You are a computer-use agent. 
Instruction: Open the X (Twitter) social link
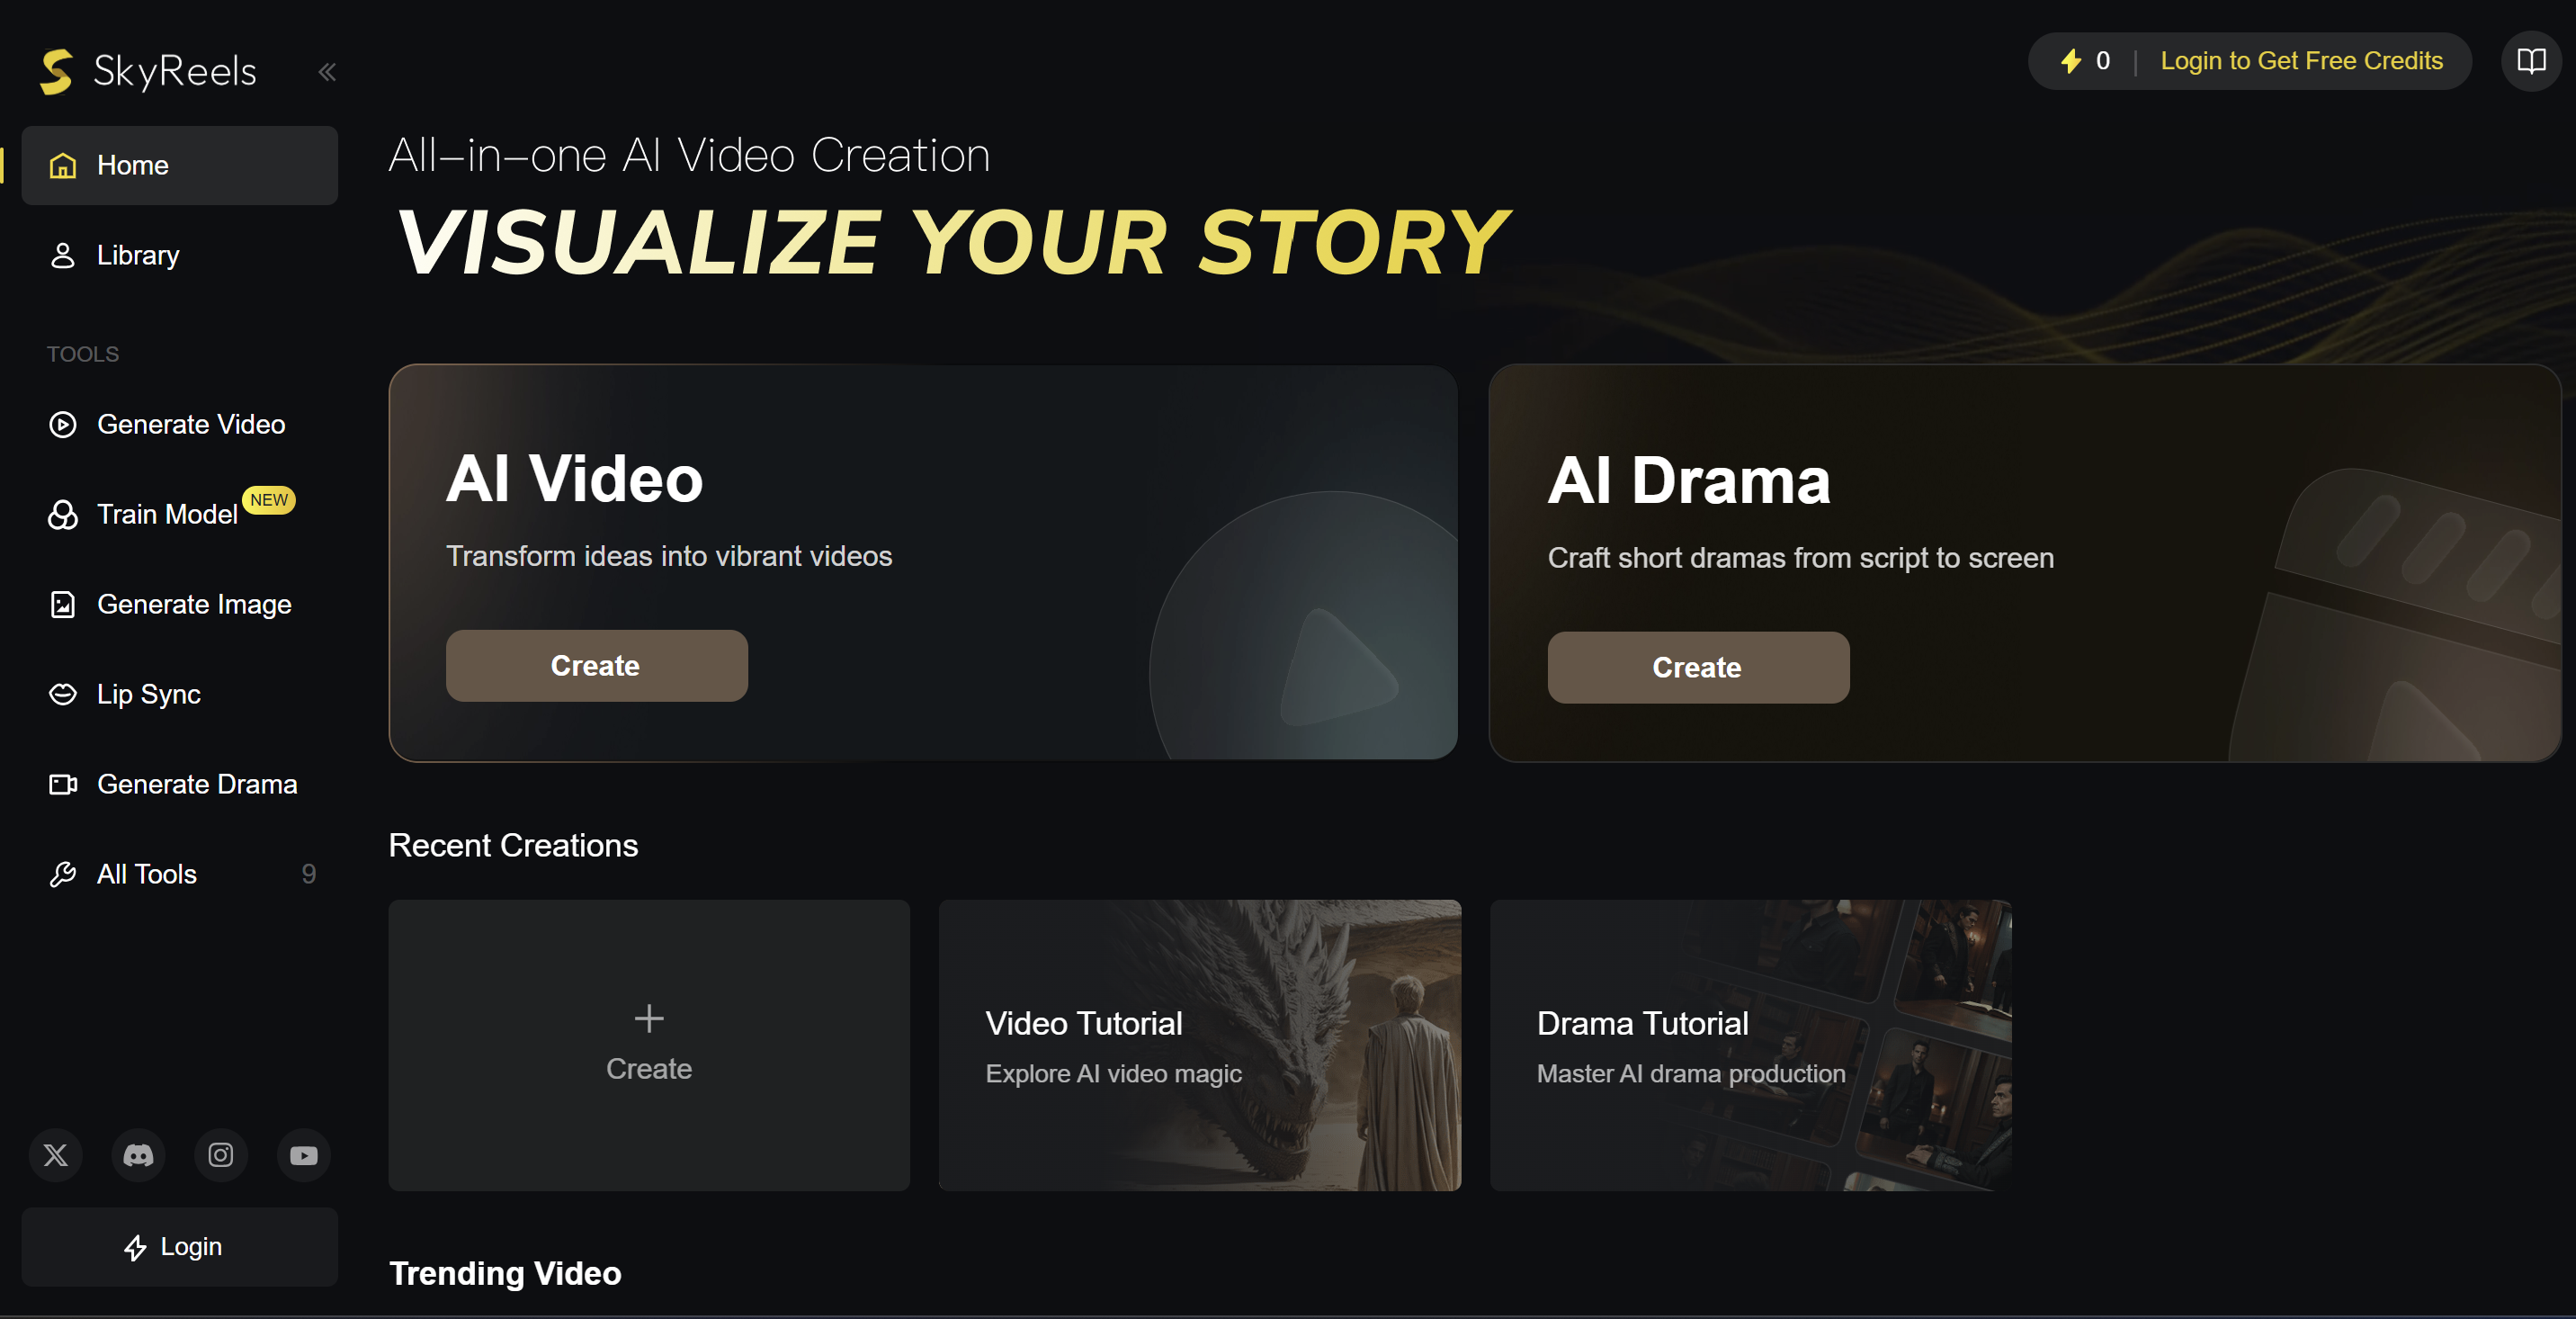pos(56,1155)
